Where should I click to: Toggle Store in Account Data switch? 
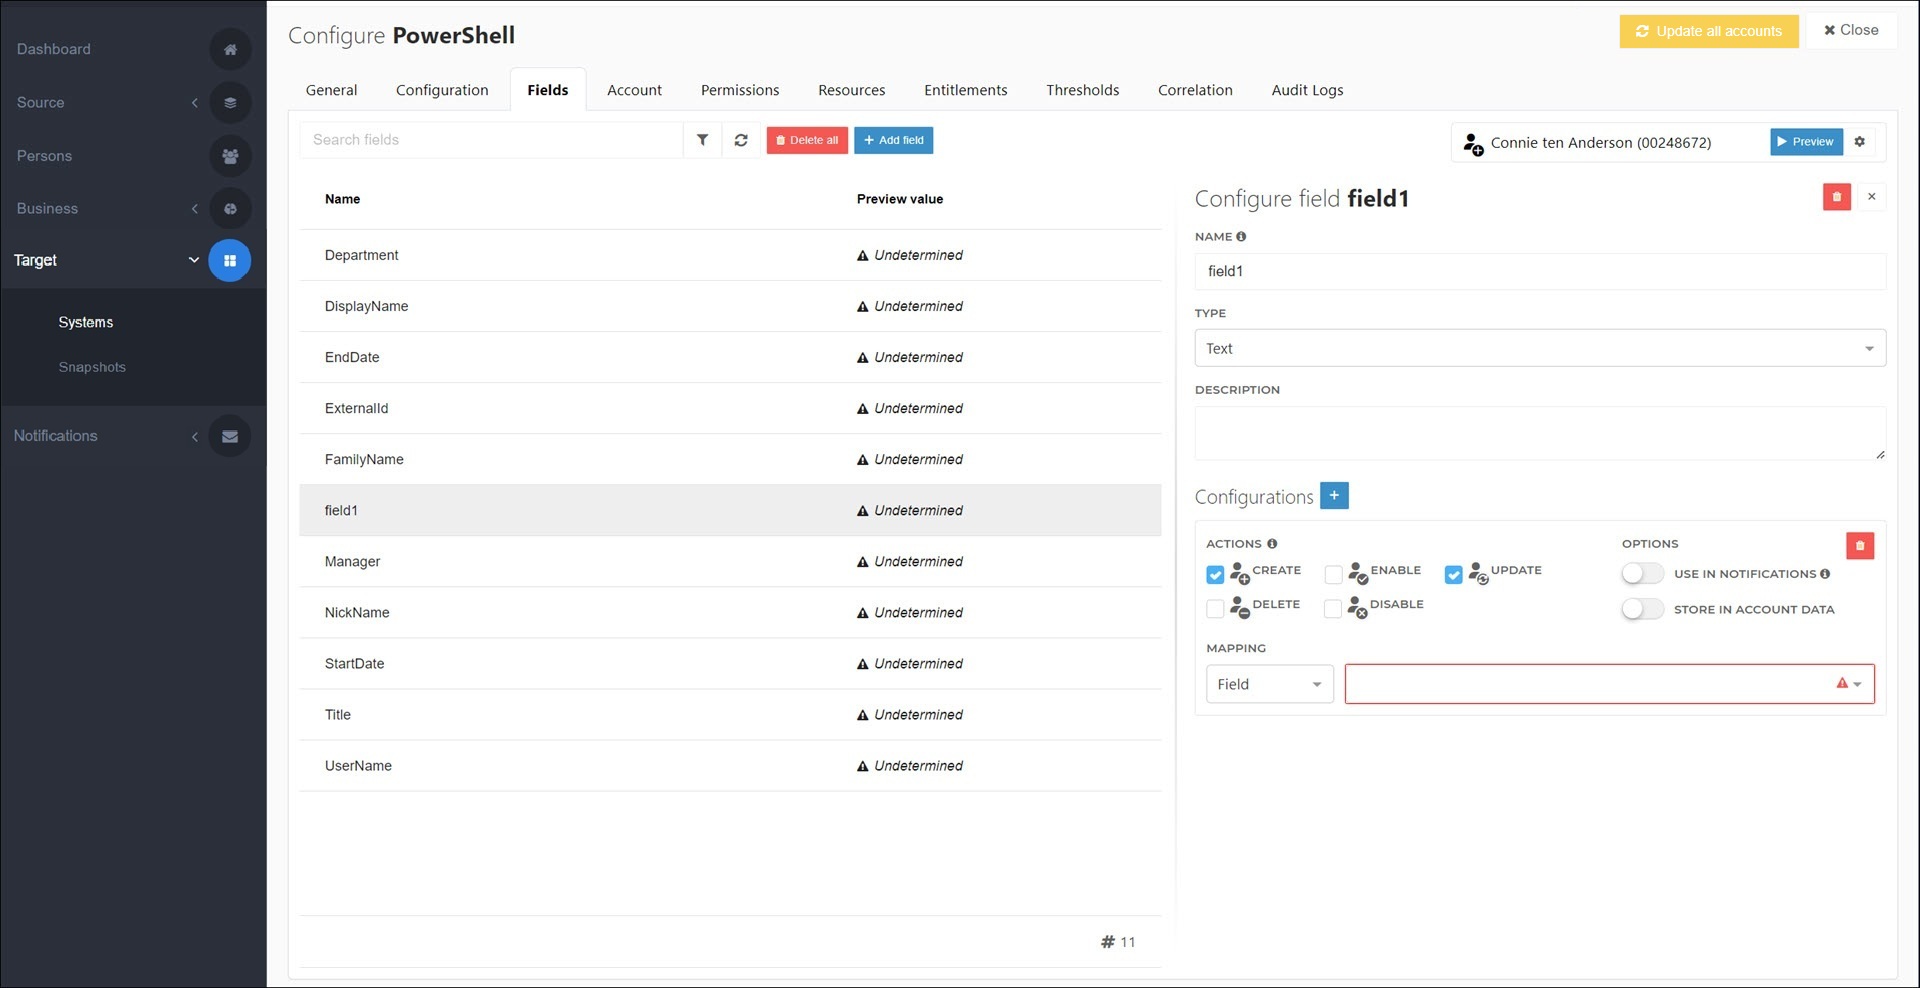(1642, 609)
